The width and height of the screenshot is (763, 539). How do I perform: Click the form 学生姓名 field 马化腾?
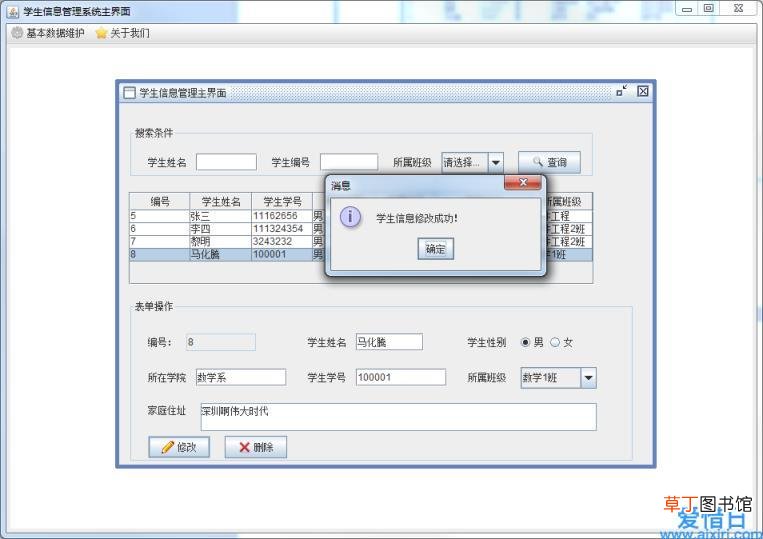389,342
